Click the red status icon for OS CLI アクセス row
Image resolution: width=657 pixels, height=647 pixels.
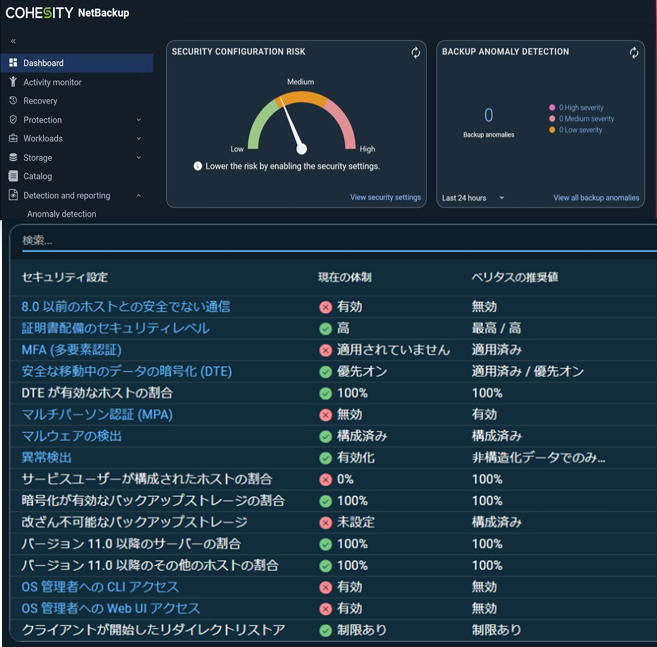(326, 587)
